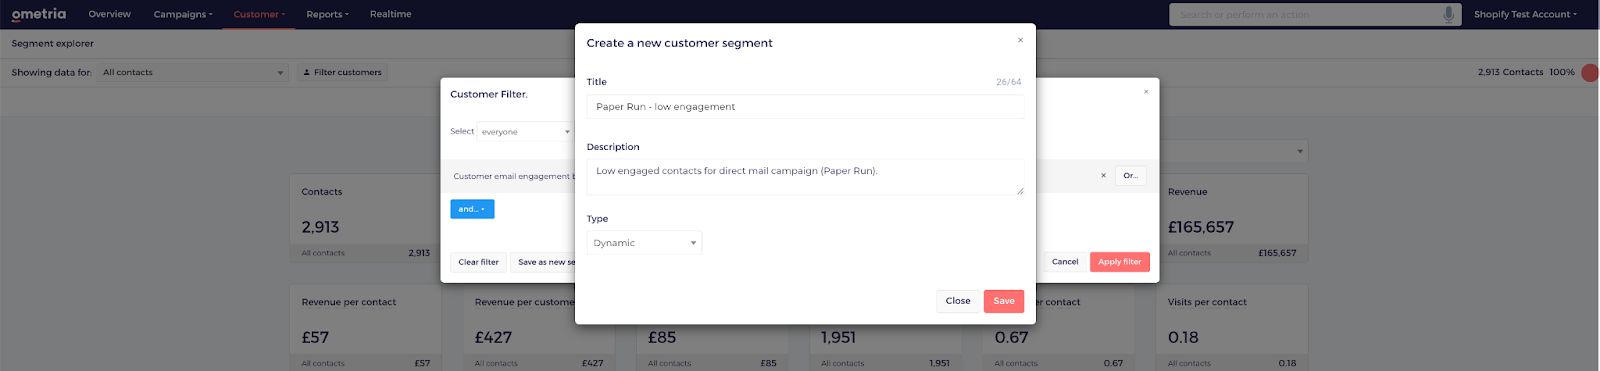The width and height of the screenshot is (1600, 371).
Task: Click the Apply filter button
Action: point(1119,262)
